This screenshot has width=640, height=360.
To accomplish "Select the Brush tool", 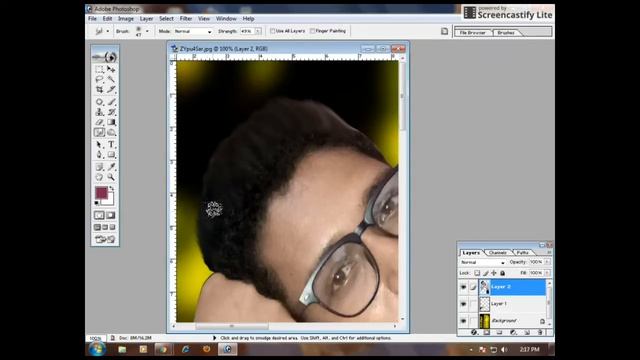I will (x=111, y=102).
